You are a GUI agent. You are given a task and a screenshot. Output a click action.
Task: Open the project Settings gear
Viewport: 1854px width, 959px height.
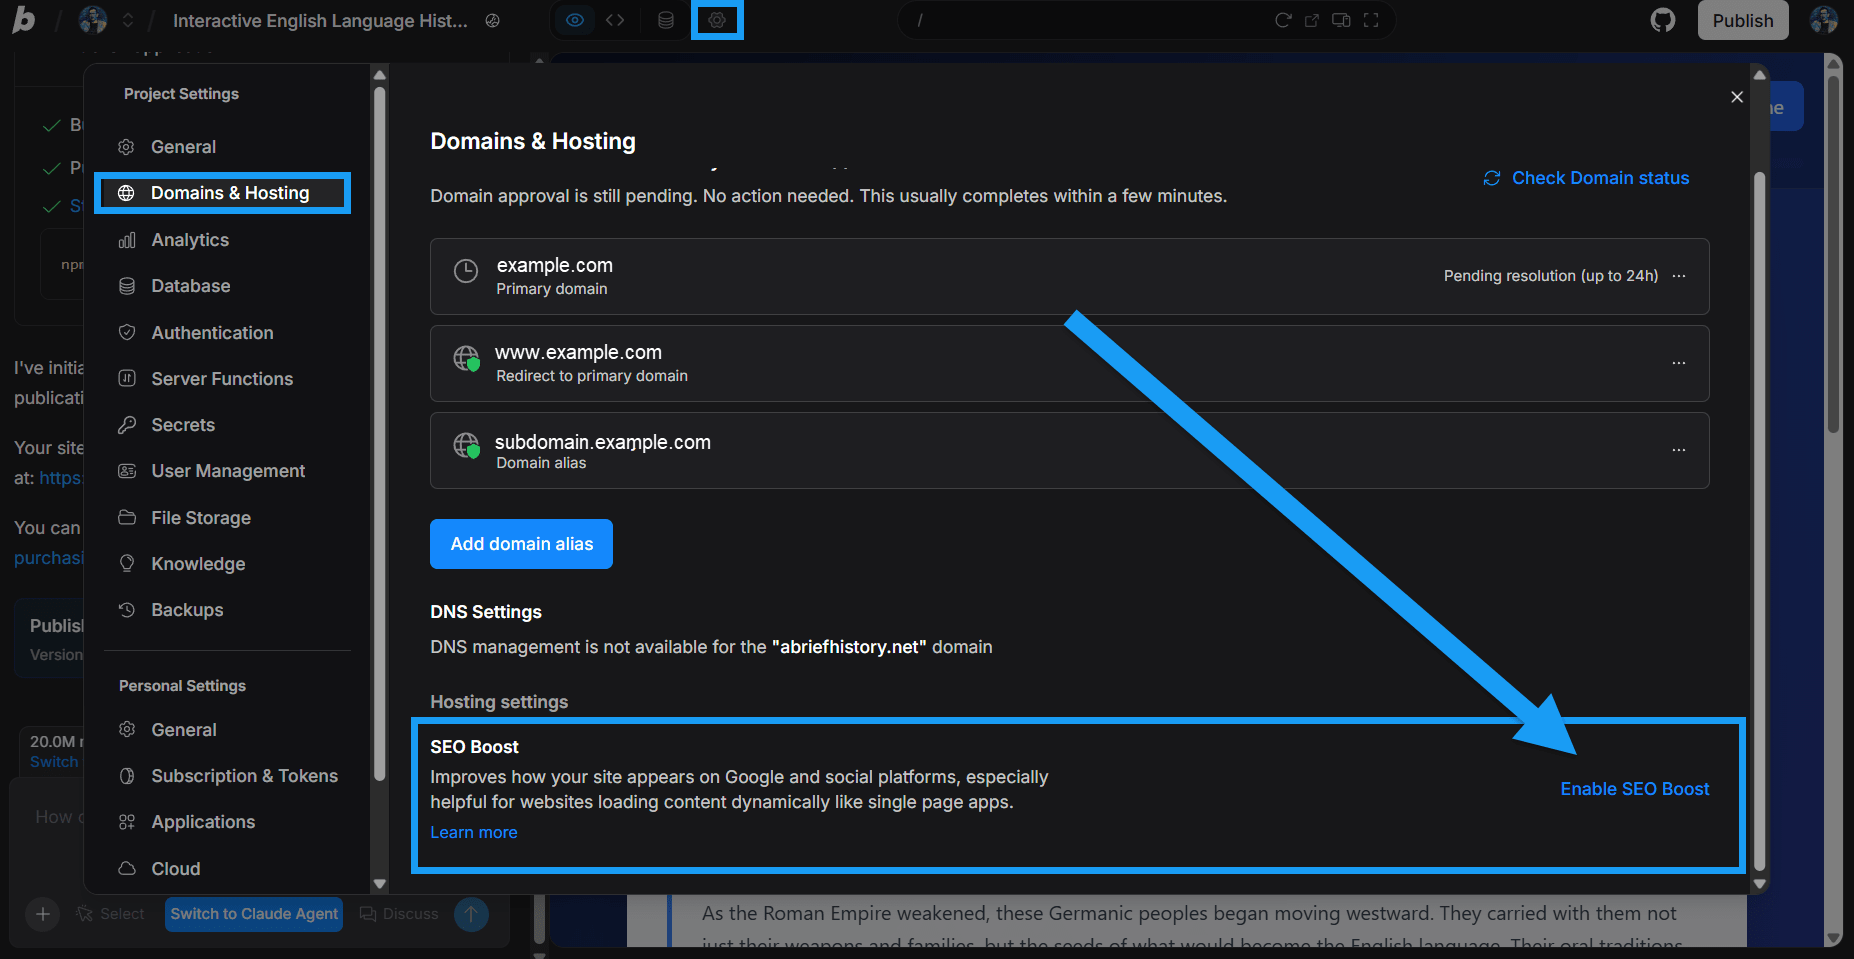(717, 19)
